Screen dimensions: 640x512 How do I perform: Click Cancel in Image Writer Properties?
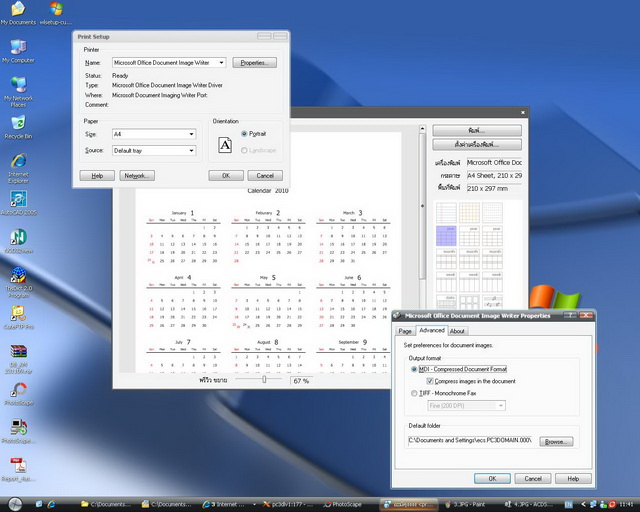tap(533, 479)
